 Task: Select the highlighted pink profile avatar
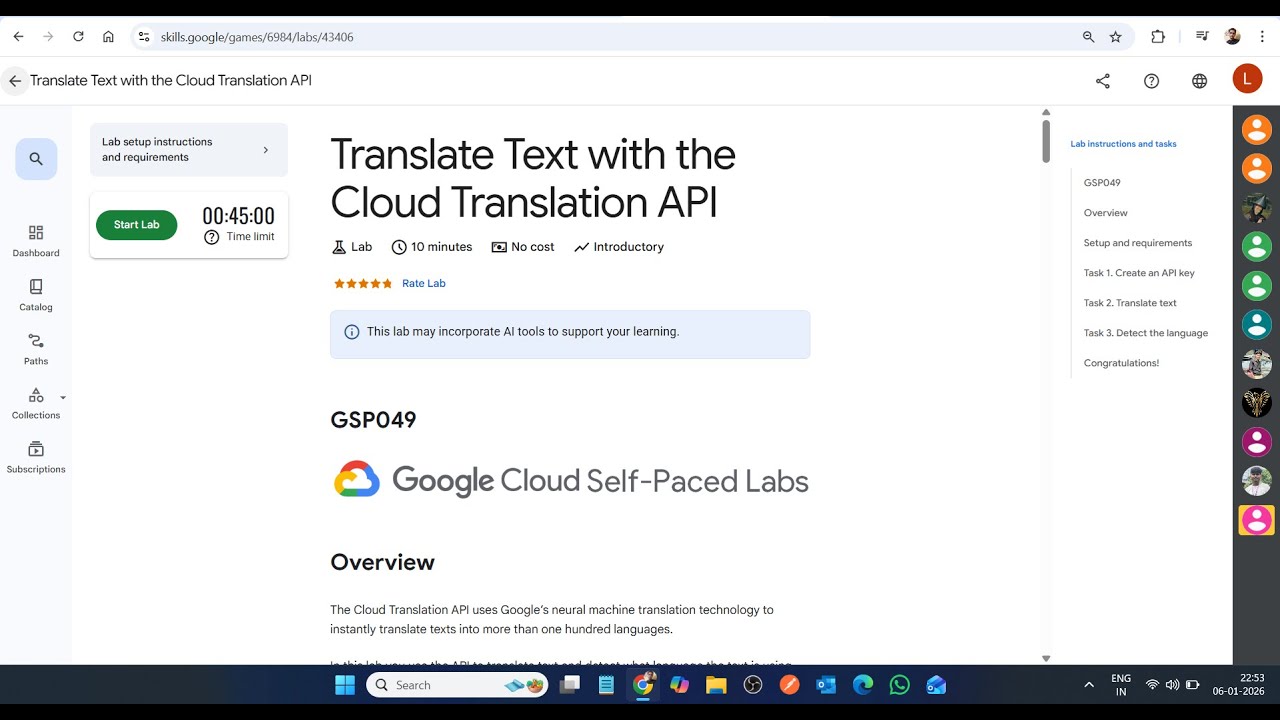[1257, 520]
